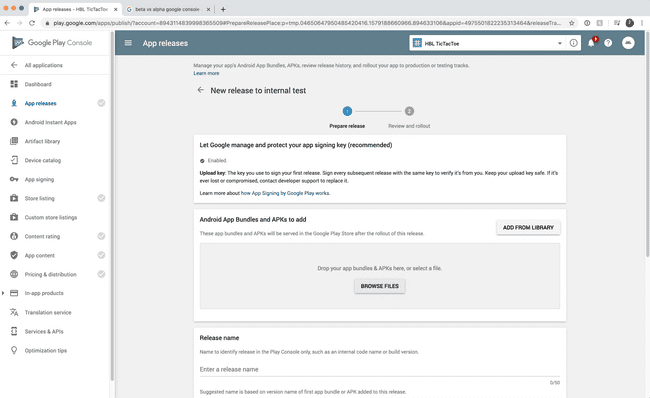Open the HBL TicTacToe app selector dropdown

pos(488,43)
